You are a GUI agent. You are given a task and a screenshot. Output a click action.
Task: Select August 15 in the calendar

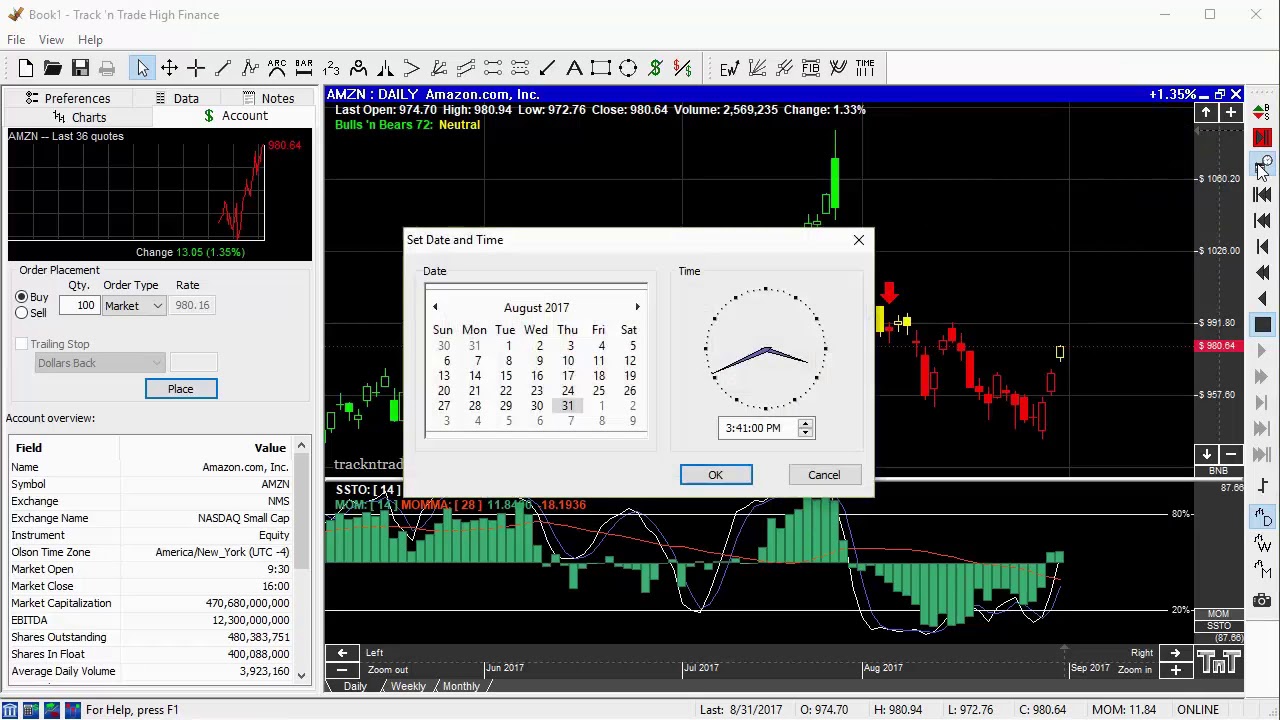coord(506,376)
